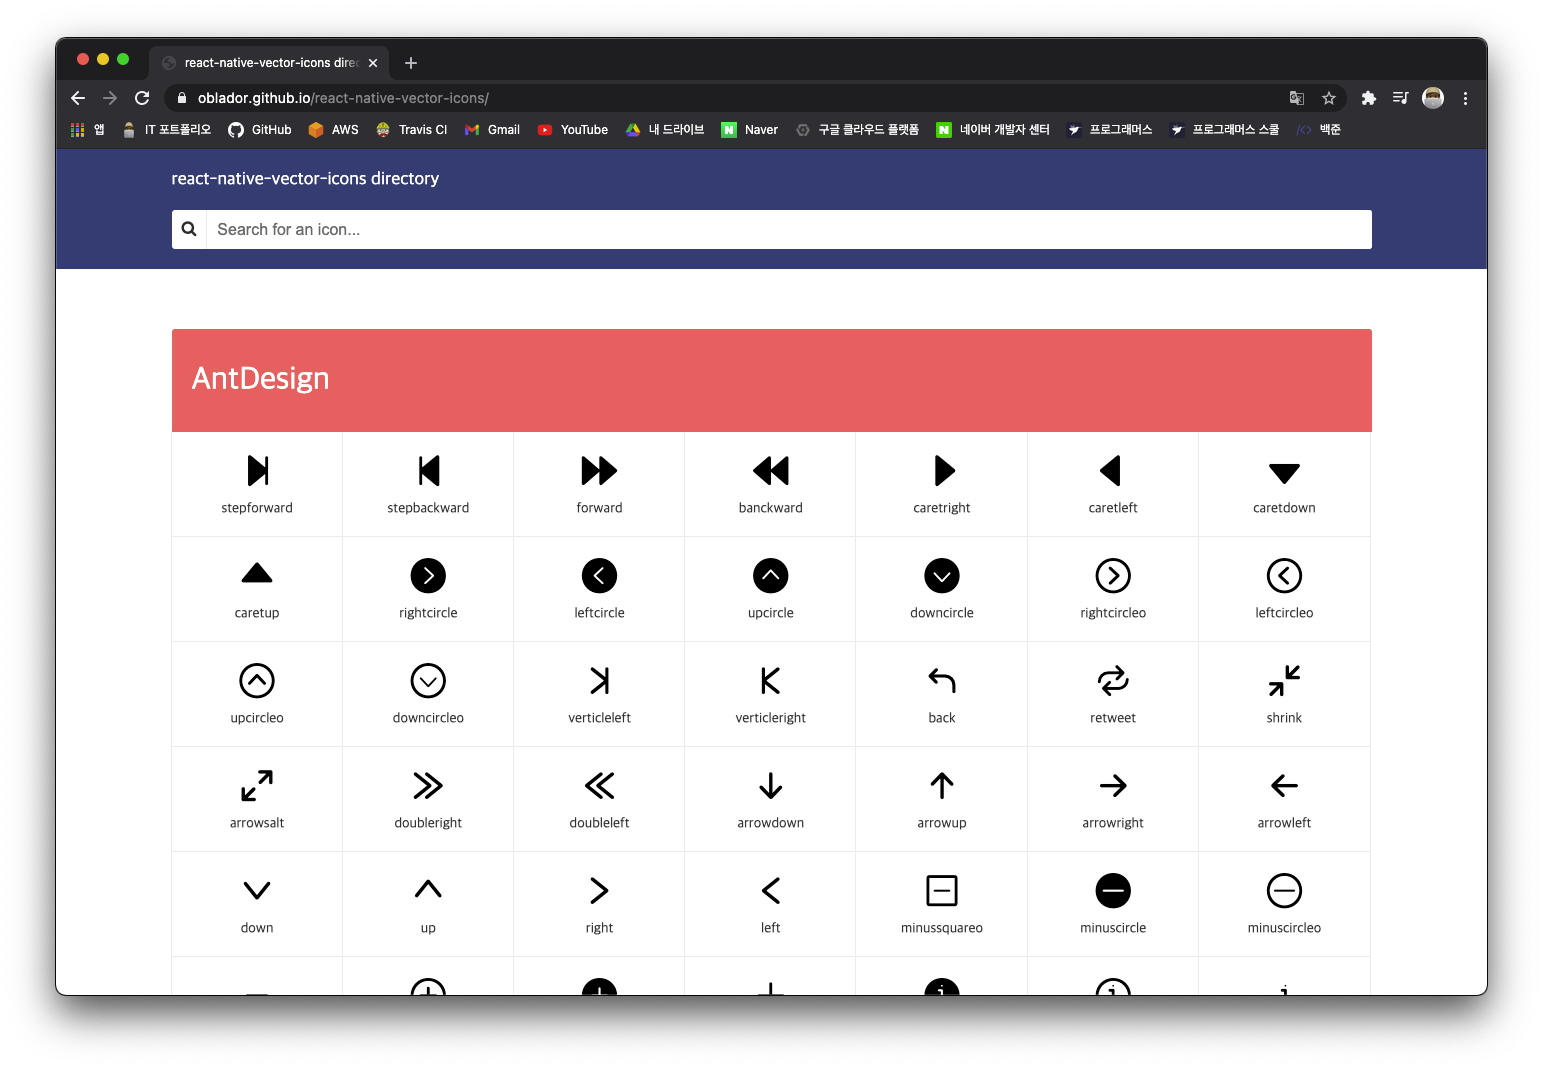Select the doubleright chevrons icon
1543x1069 pixels.
tap(428, 785)
